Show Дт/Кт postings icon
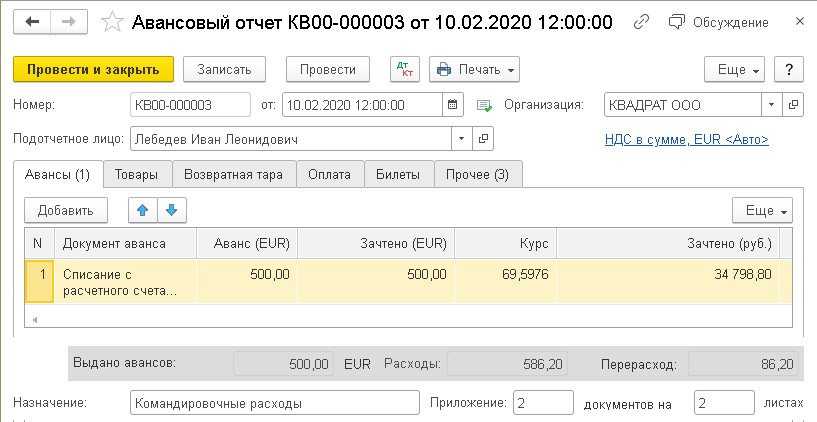The height and width of the screenshot is (422, 817). click(x=405, y=69)
